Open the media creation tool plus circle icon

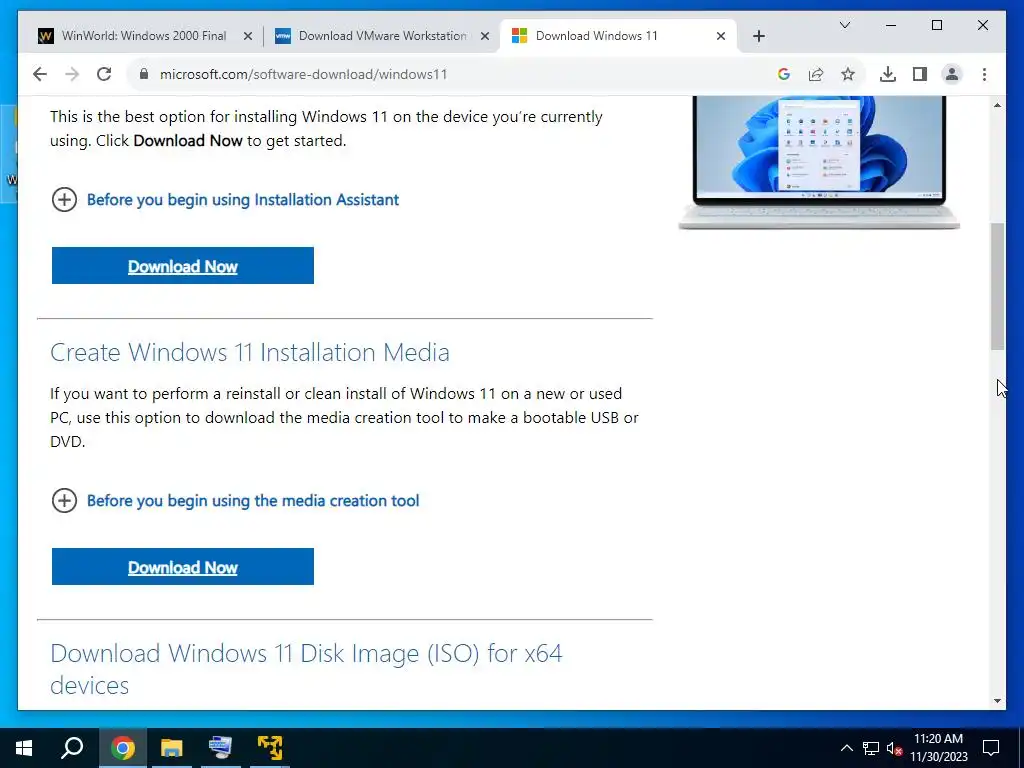(64, 501)
